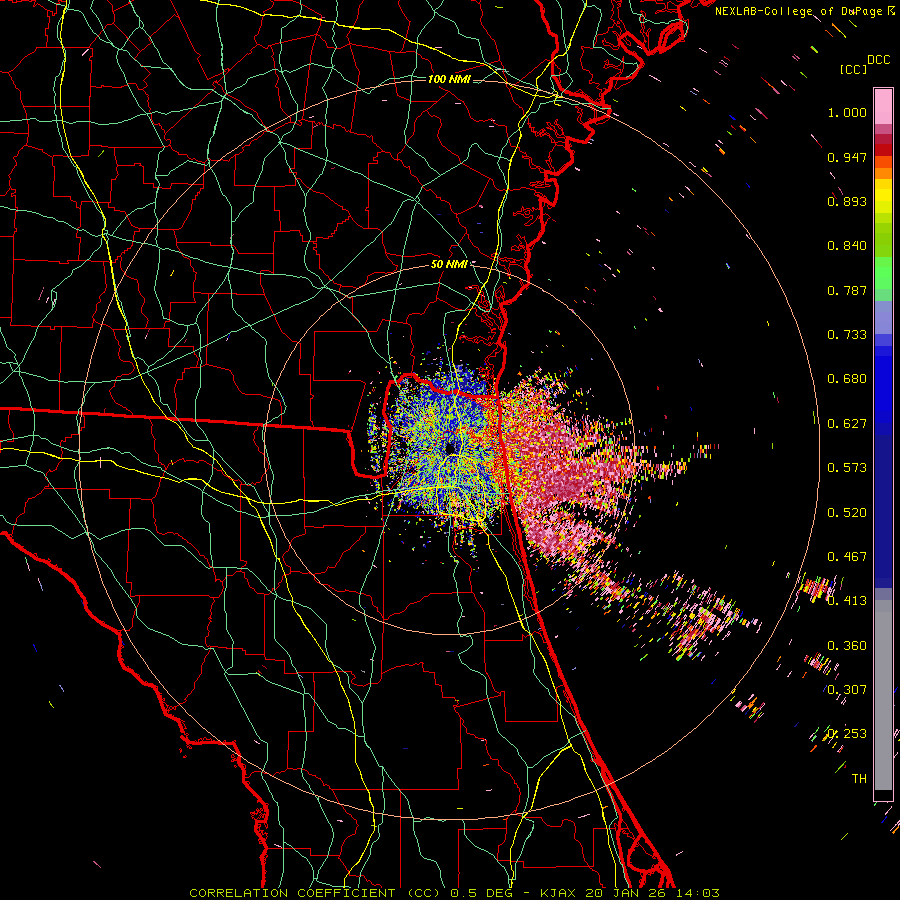
Task: Click the 0.893 value on the color scale
Action: pos(847,201)
